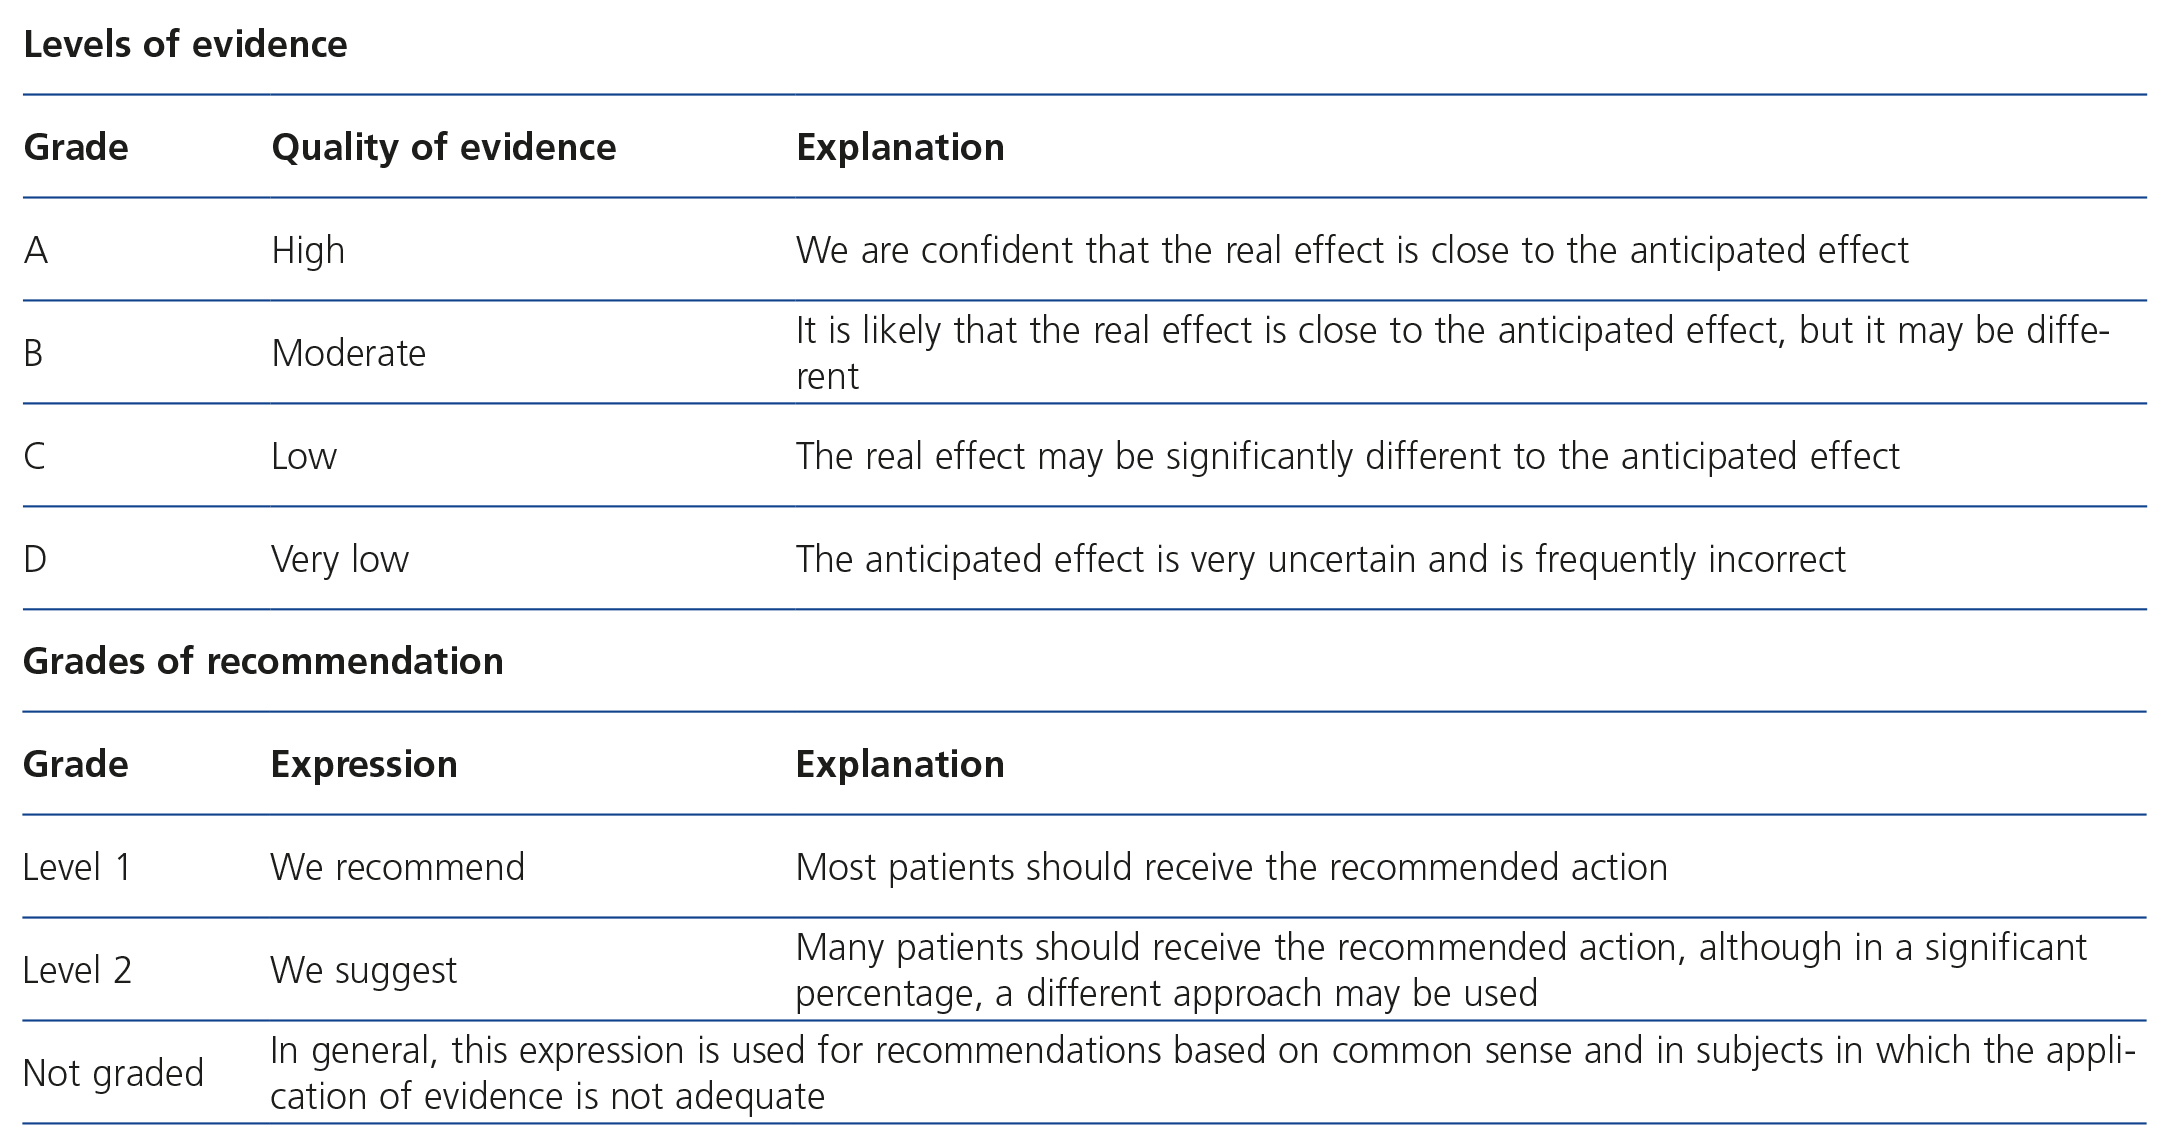Select the explanation starting 'We are confident'
This screenshot has height=1134, width=2178.
pyautogui.click(x=1352, y=250)
